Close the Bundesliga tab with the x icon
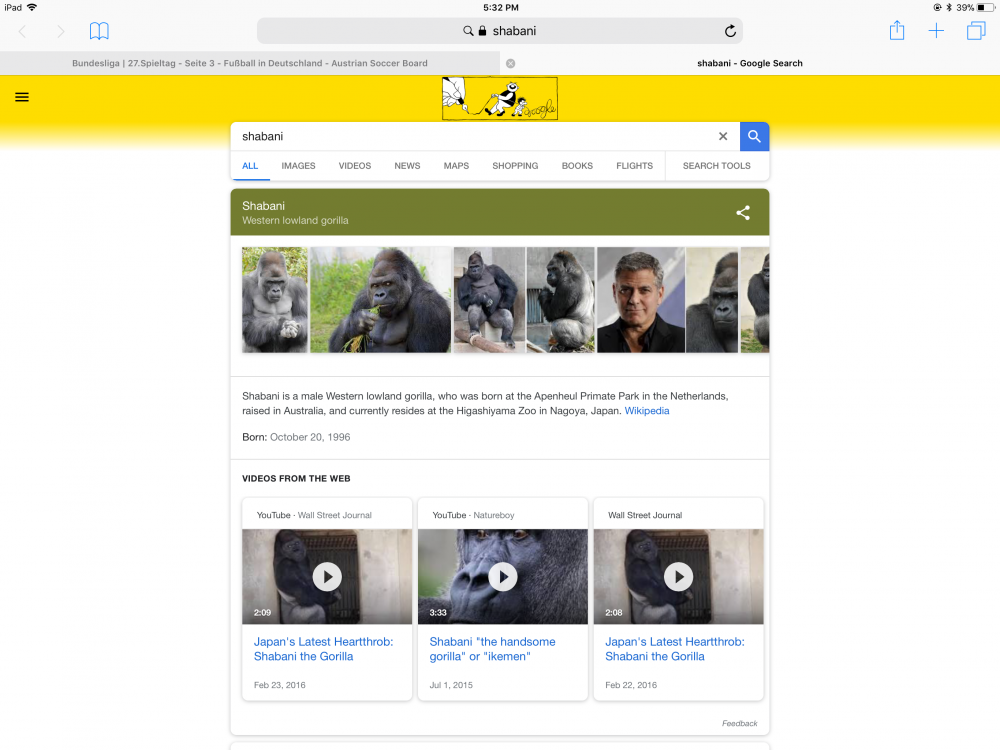This screenshot has height=750, width=1000. (x=510, y=63)
